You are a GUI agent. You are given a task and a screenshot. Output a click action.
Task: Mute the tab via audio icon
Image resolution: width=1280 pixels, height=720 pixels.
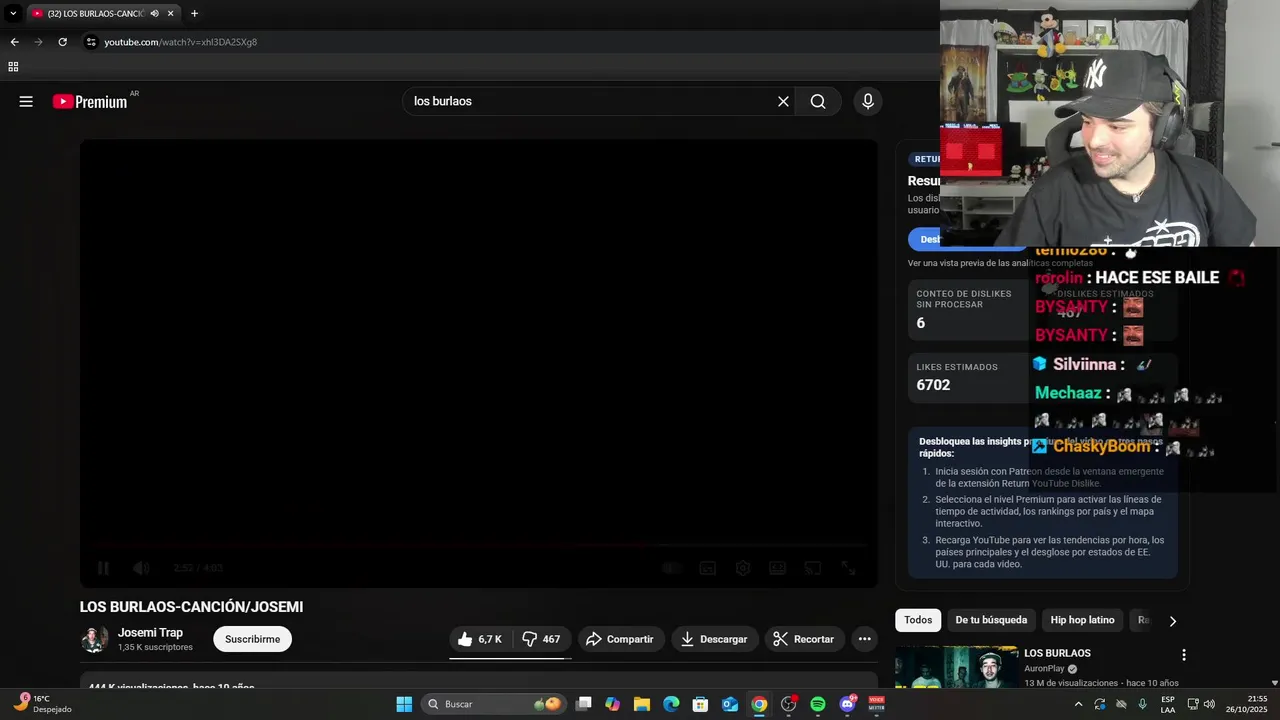pos(154,13)
